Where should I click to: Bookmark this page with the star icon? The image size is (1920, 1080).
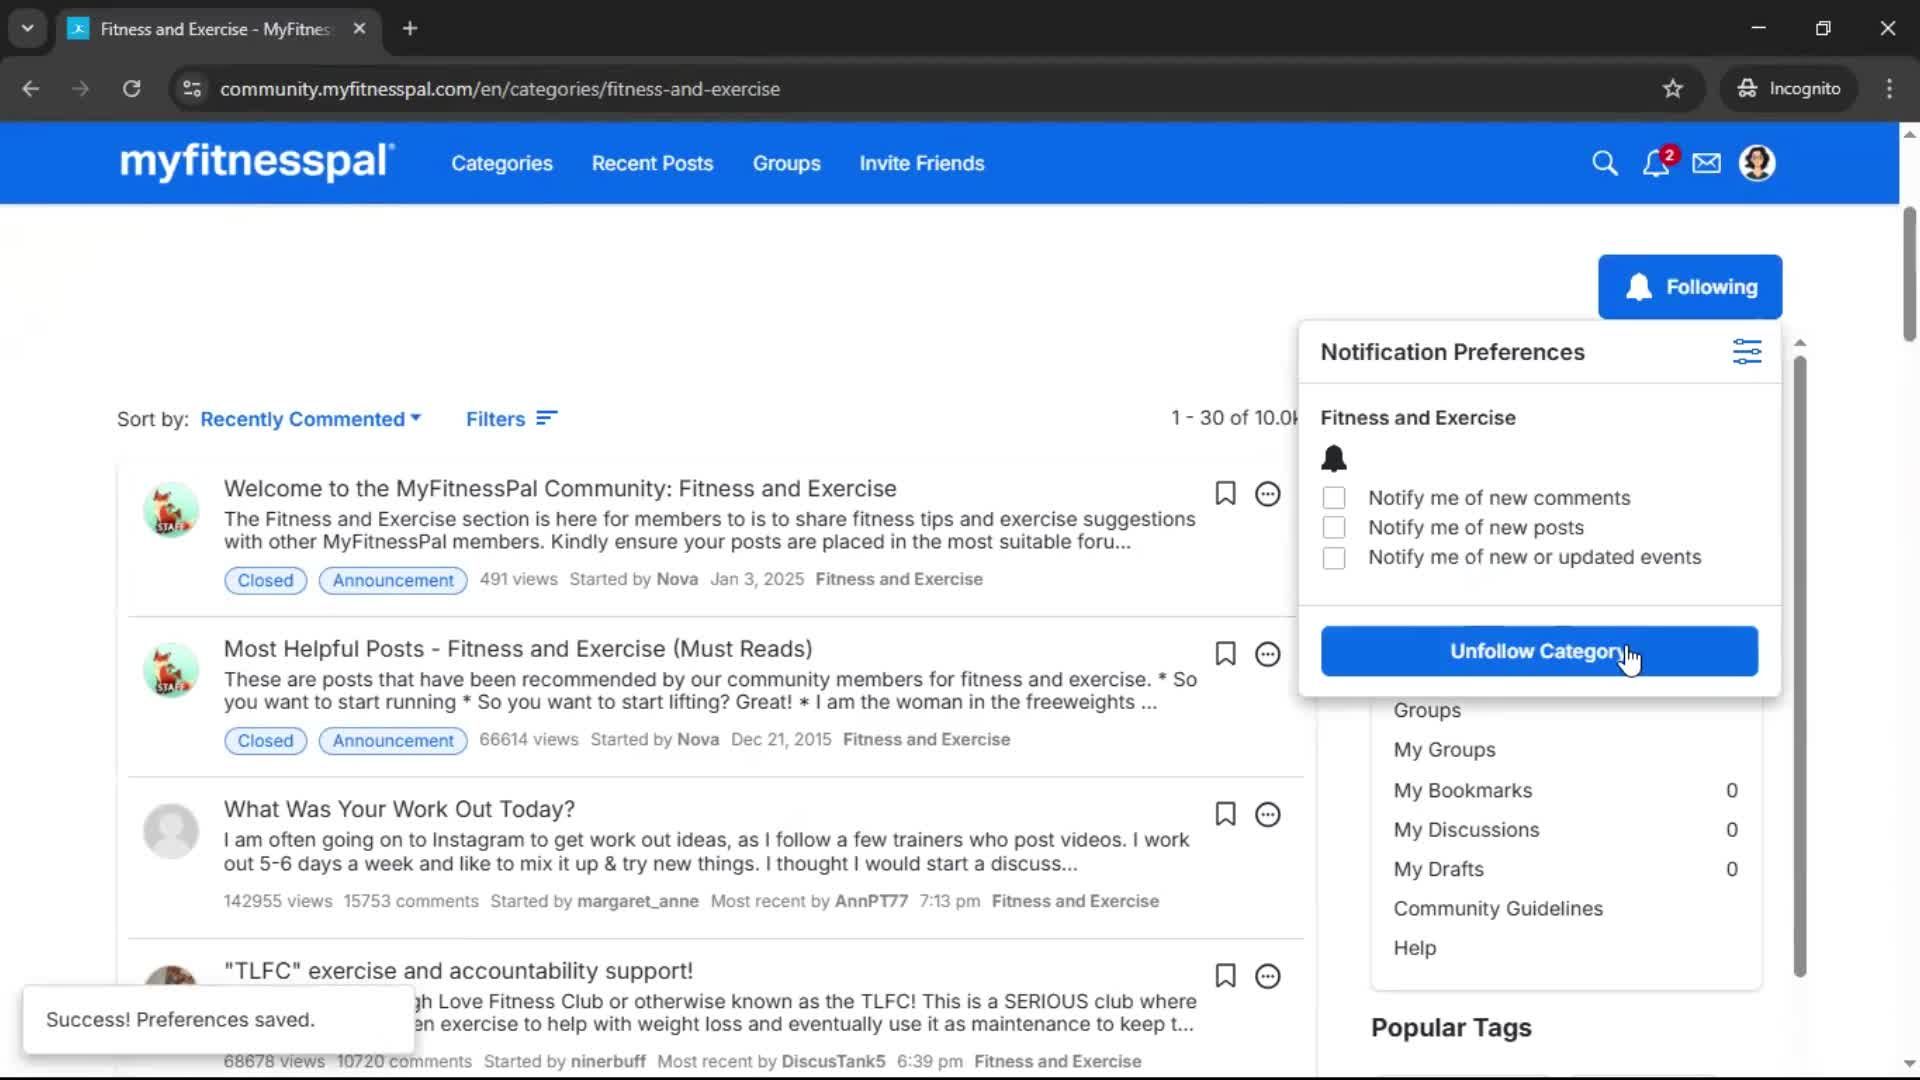point(1673,89)
